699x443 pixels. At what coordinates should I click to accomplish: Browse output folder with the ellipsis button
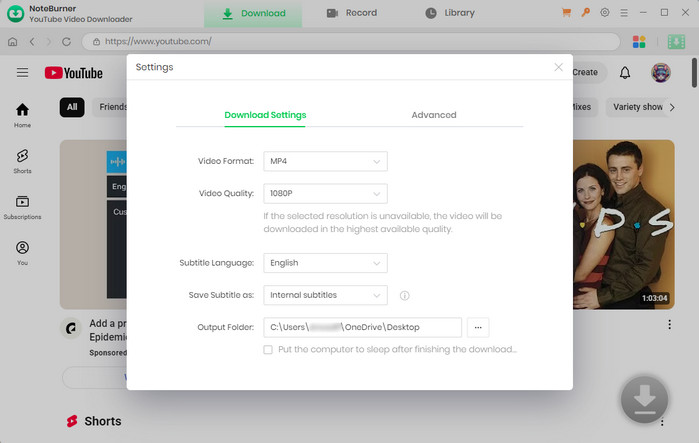click(478, 327)
